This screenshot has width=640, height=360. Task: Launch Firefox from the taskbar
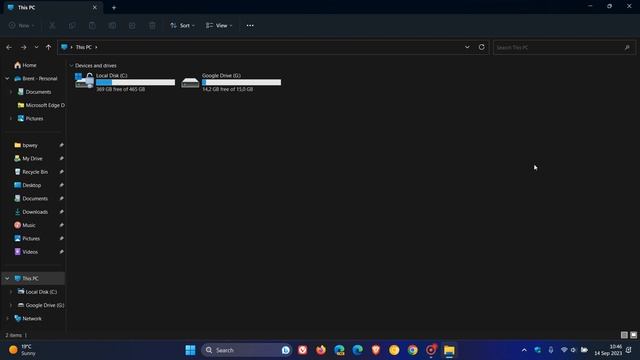tap(321, 350)
